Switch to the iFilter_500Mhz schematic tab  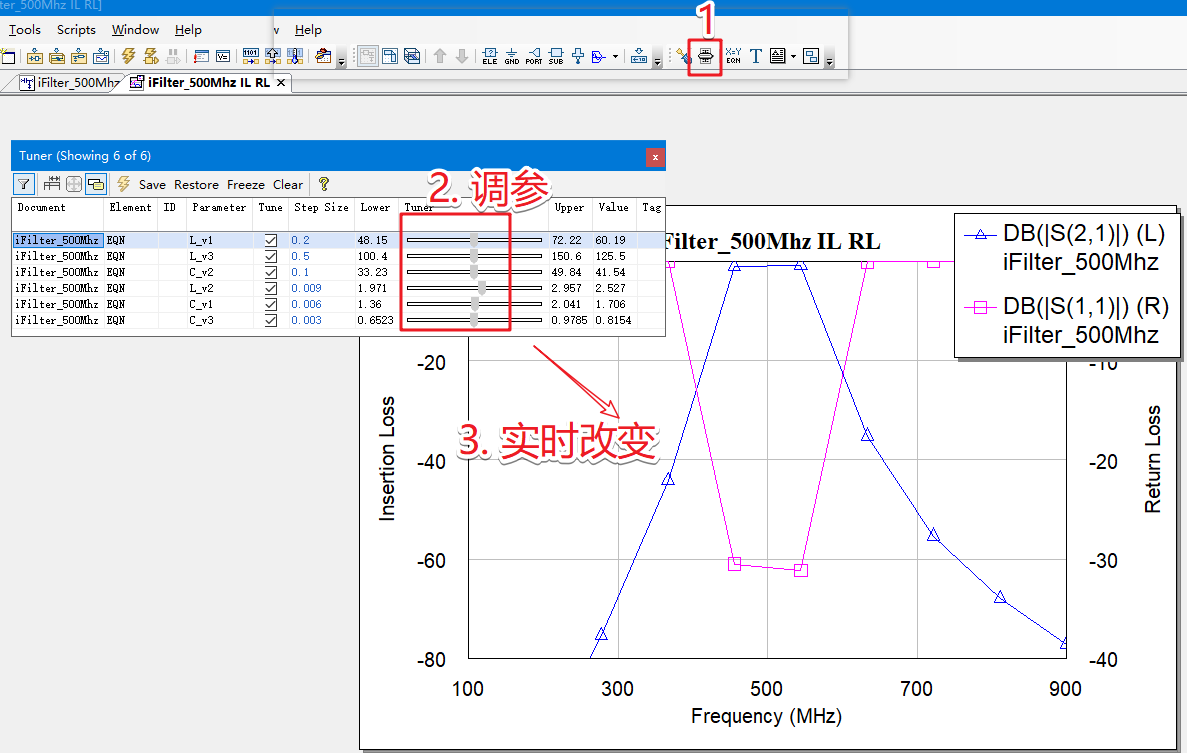[x=69, y=82]
